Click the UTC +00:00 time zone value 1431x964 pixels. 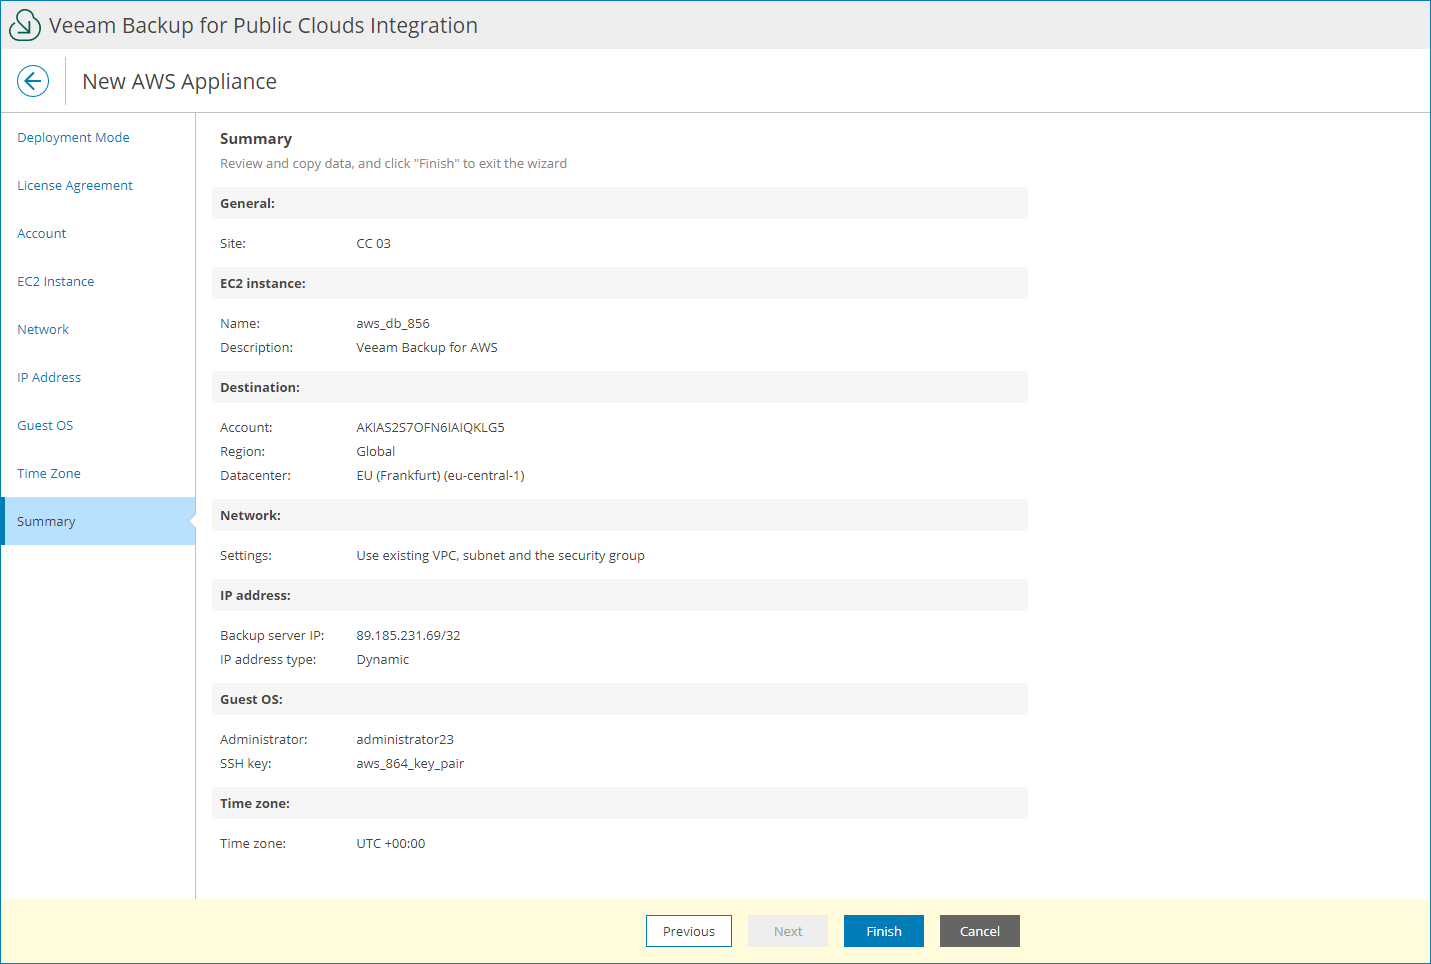pyautogui.click(x=391, y=843)
